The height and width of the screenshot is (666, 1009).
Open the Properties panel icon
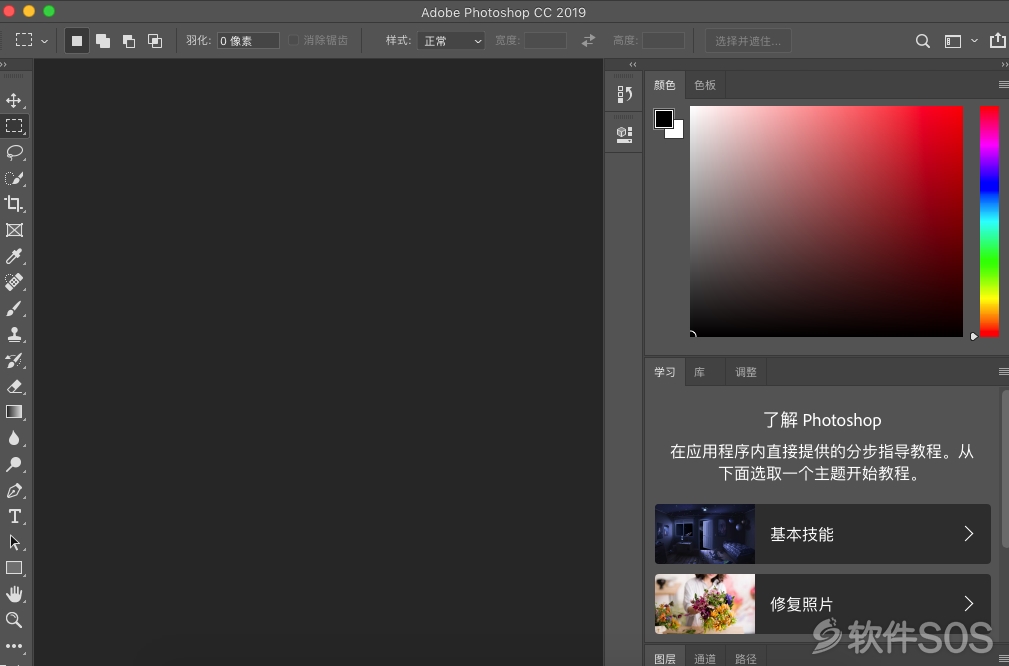tap(624, 134)
